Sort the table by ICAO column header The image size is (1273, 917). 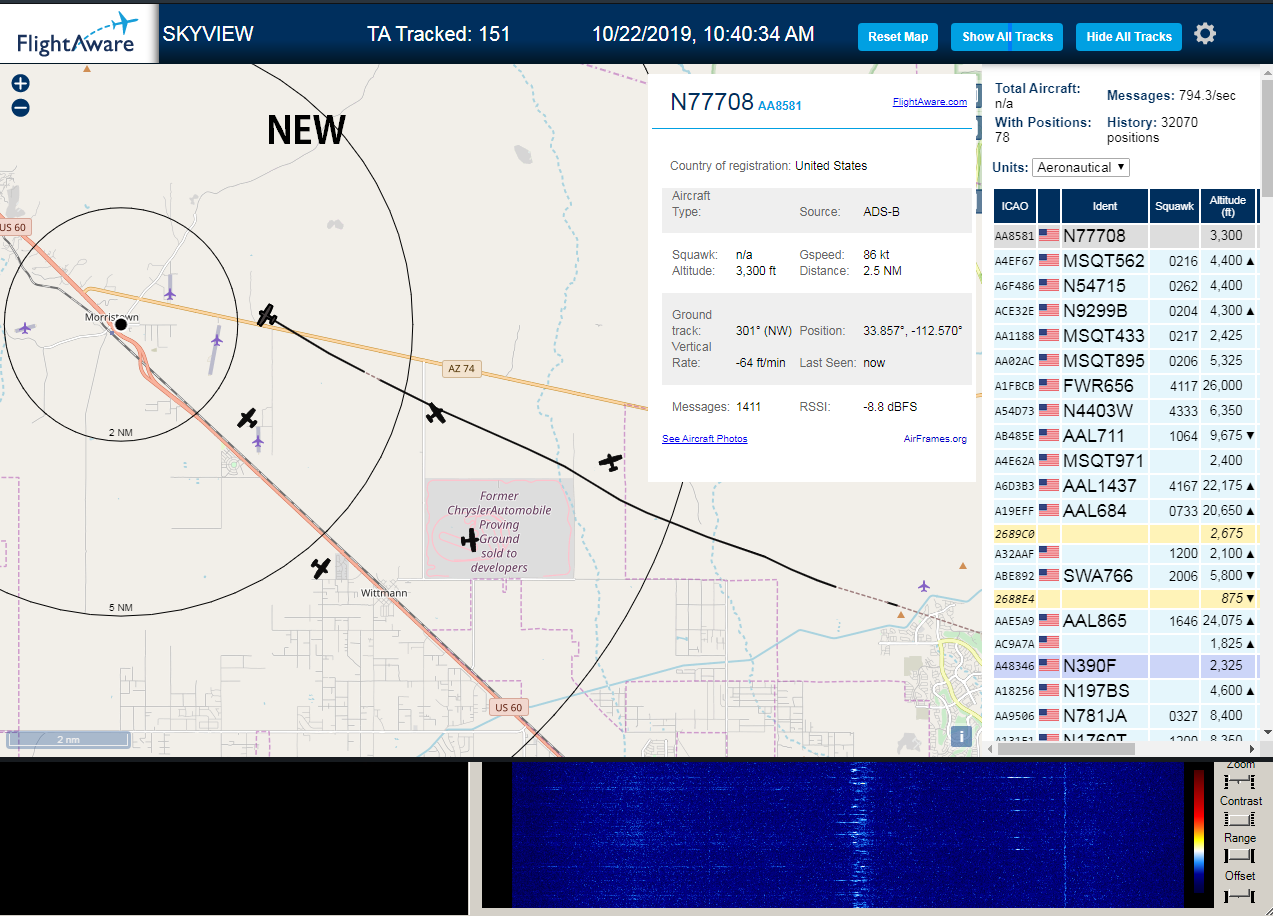coord(1015,206)
